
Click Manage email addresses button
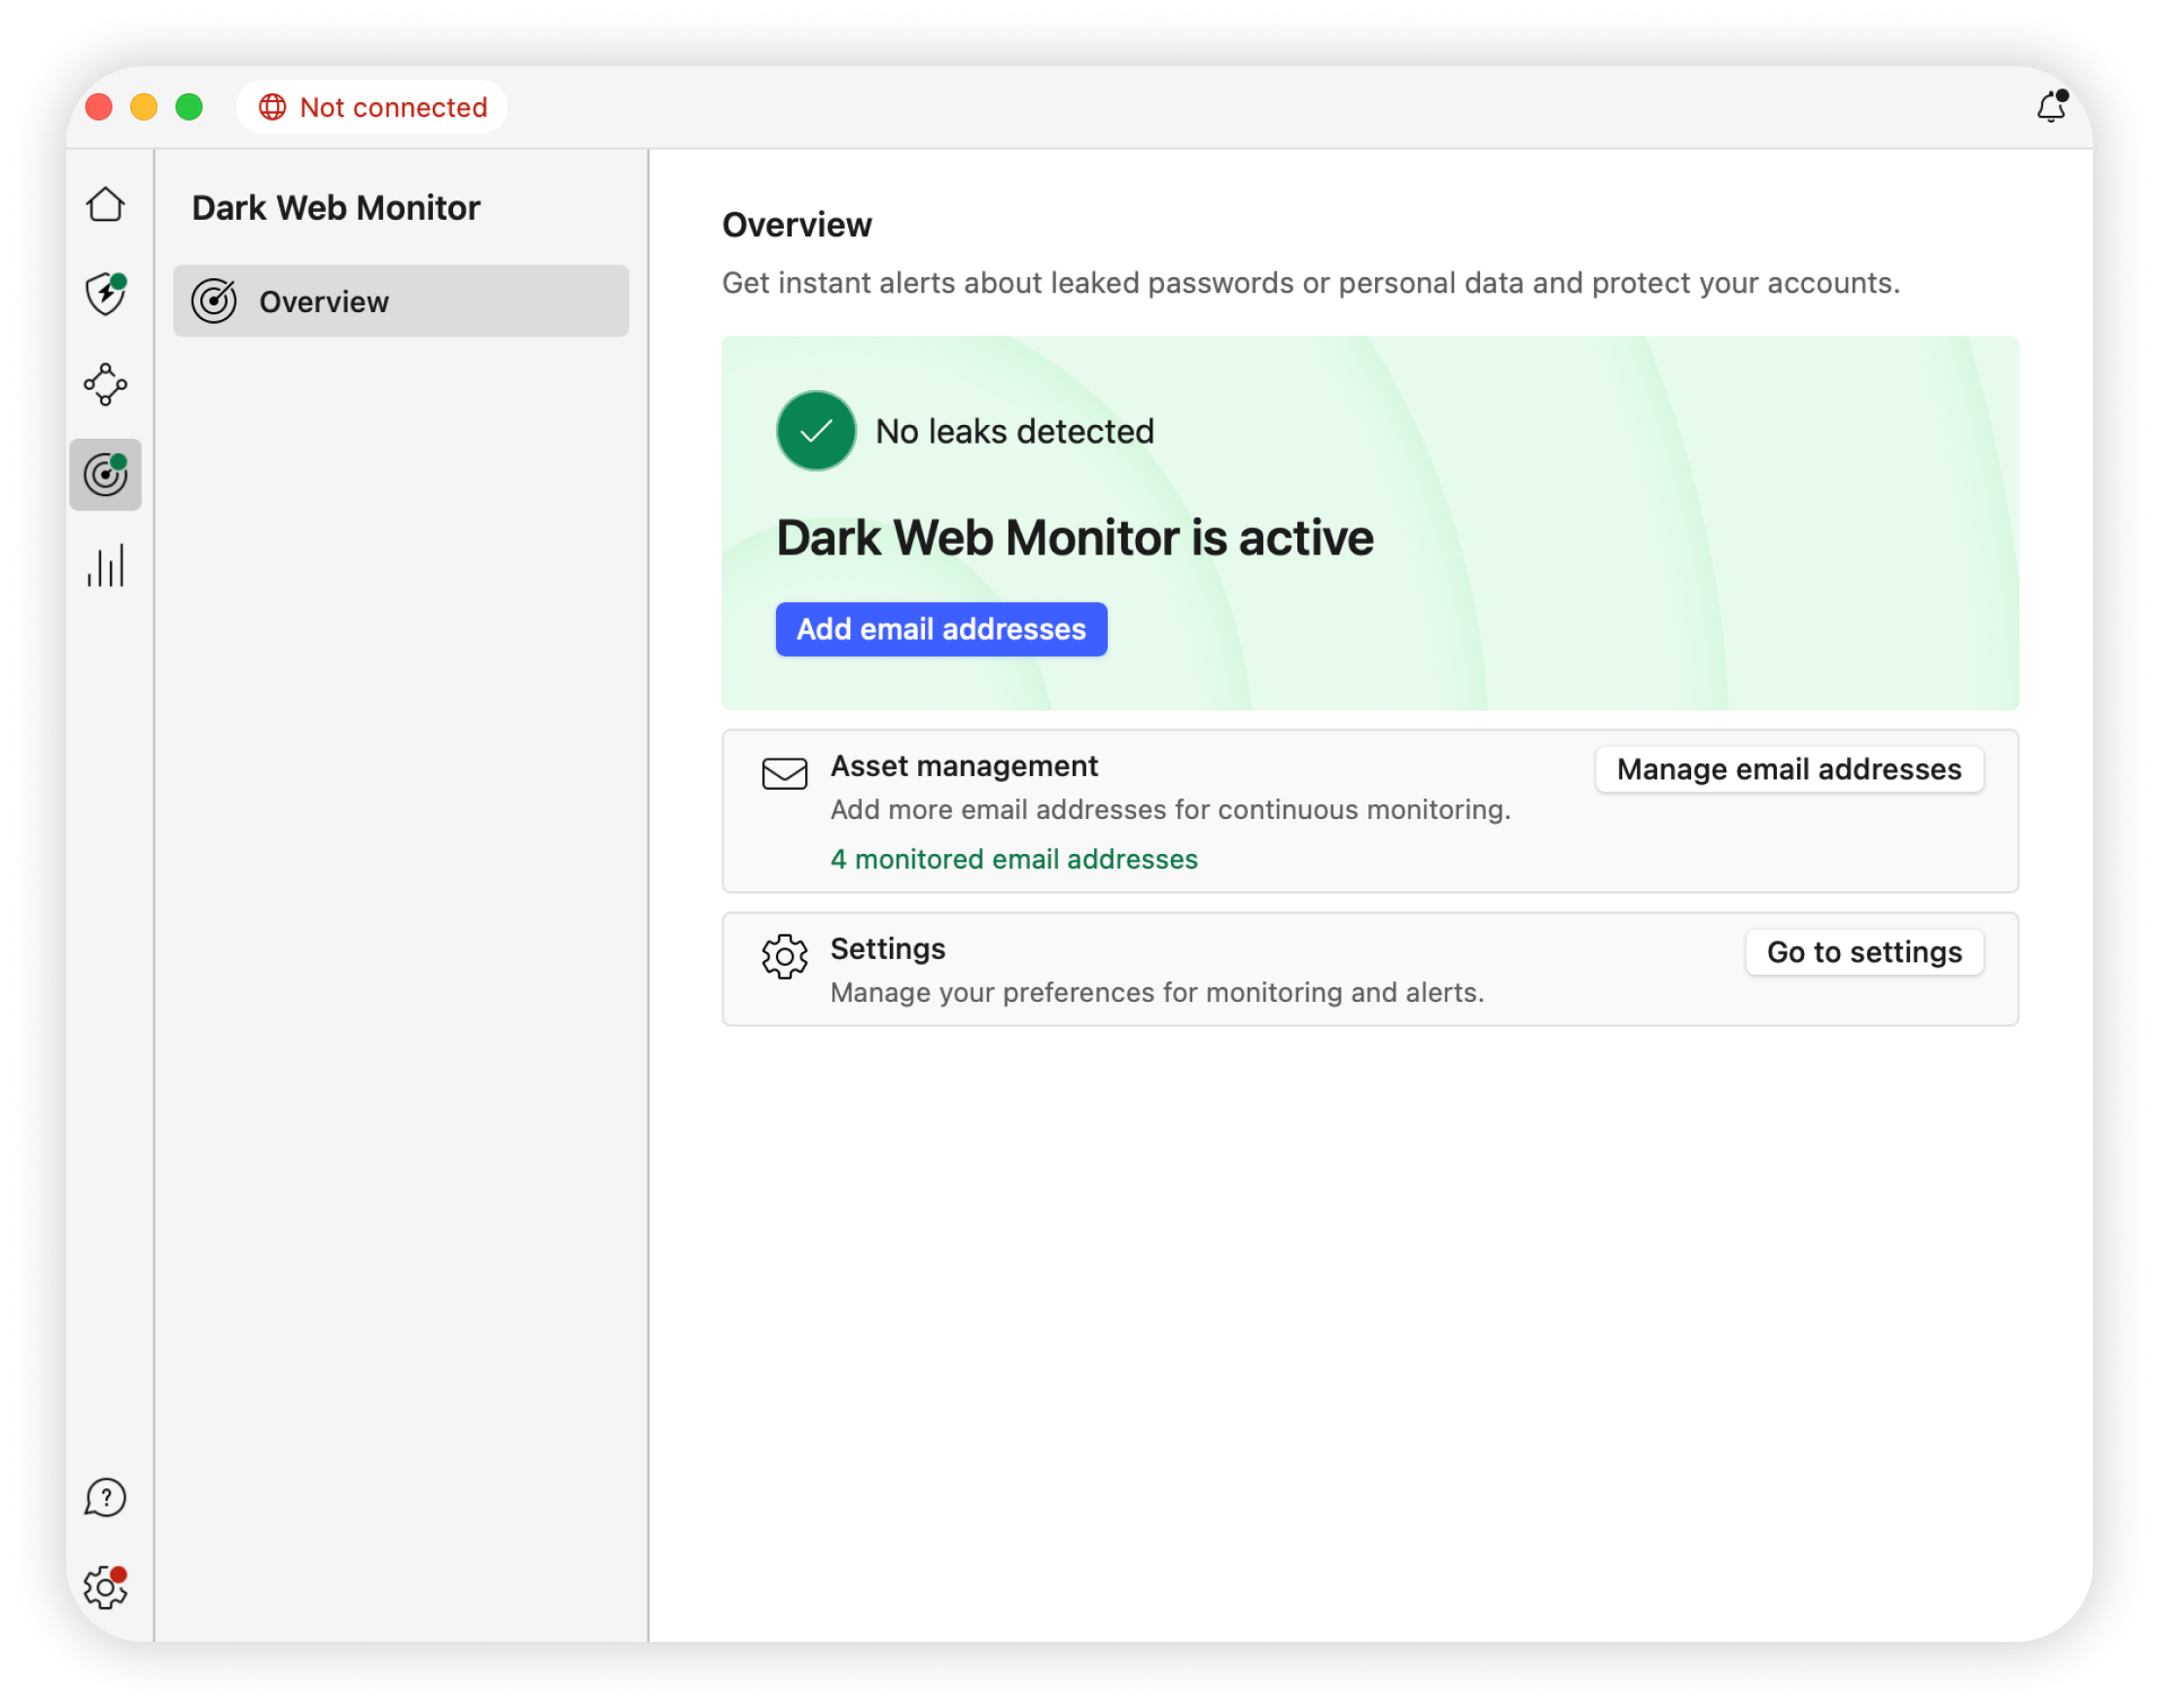click(x=1788, y=769)
